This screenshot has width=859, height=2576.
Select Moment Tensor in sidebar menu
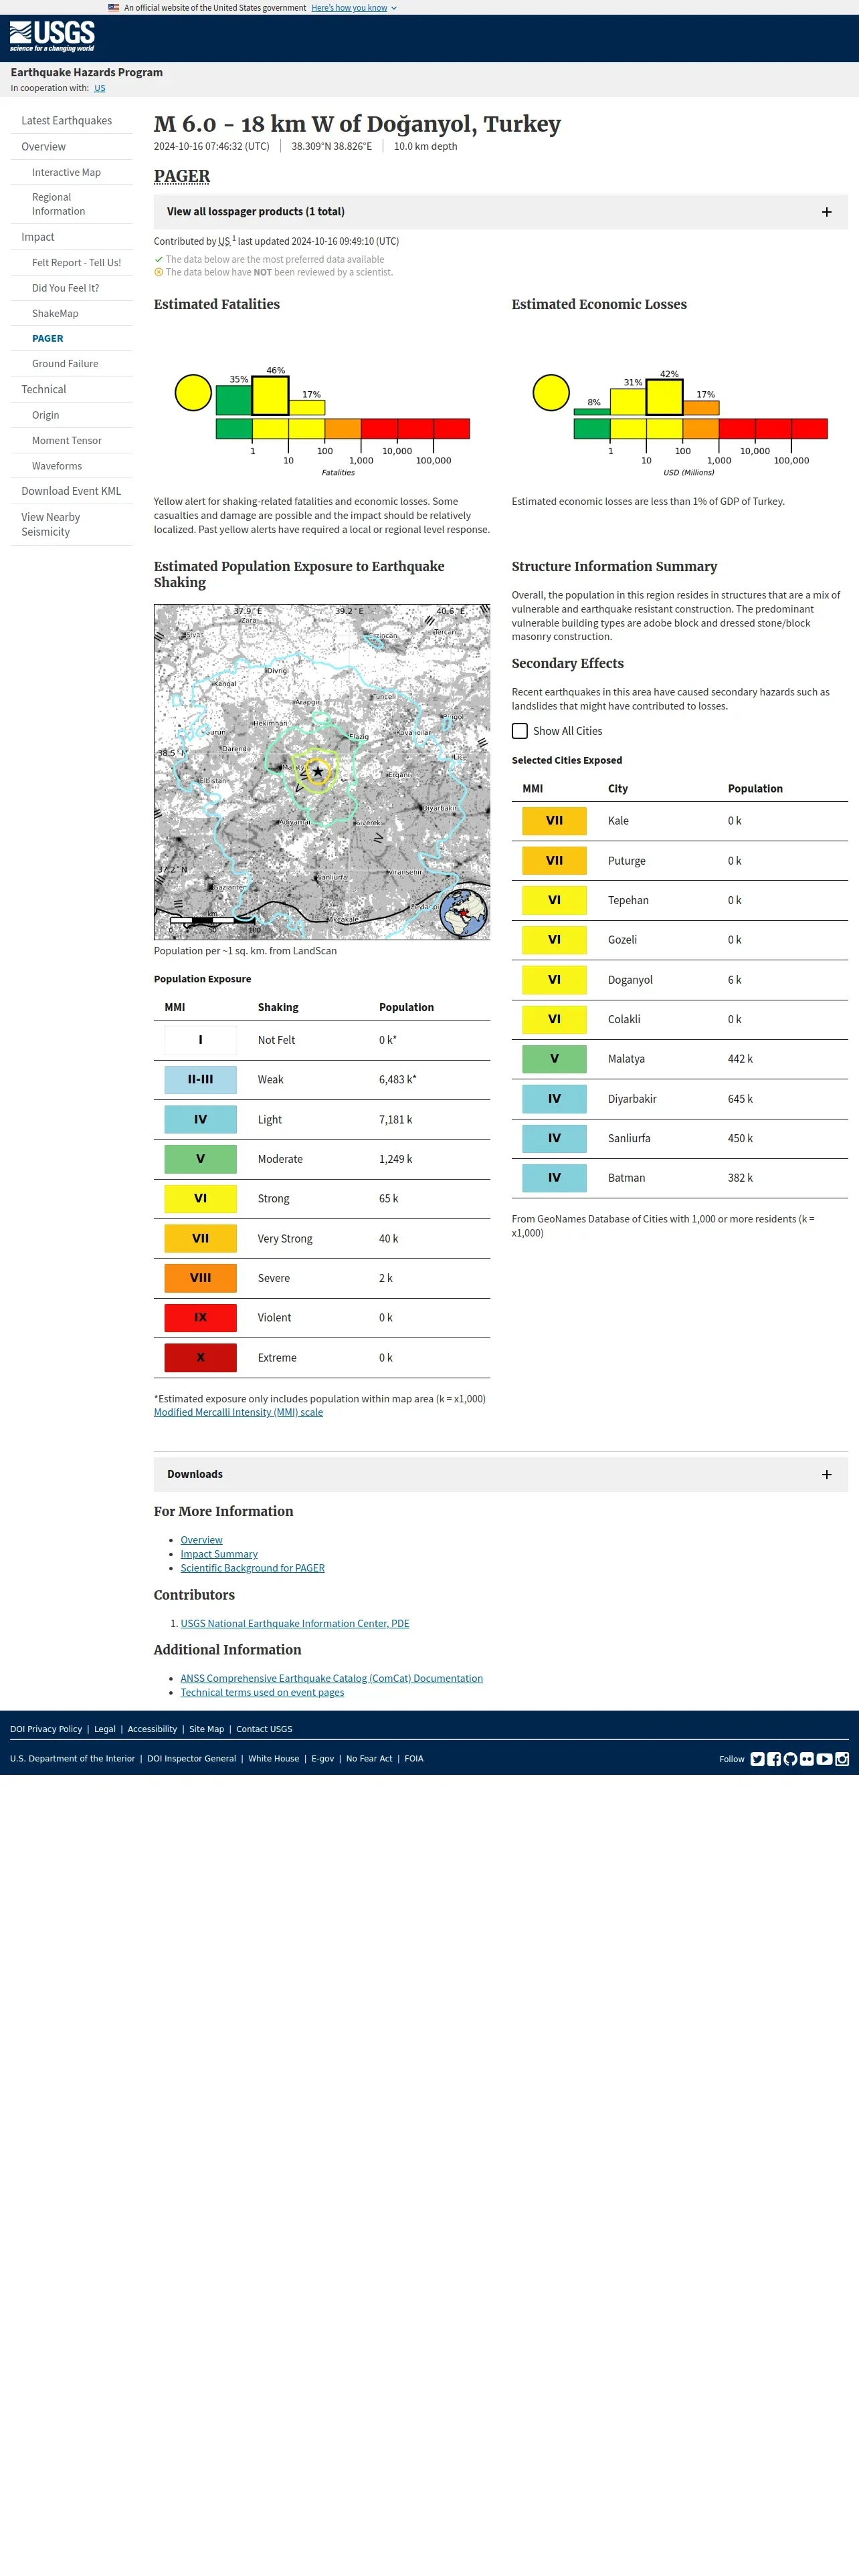[x=67, y=441]
